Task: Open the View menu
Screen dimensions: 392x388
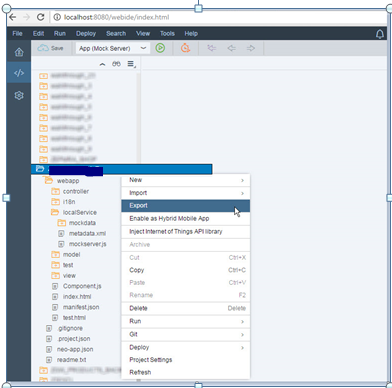Action: click(x=143, y=33)
